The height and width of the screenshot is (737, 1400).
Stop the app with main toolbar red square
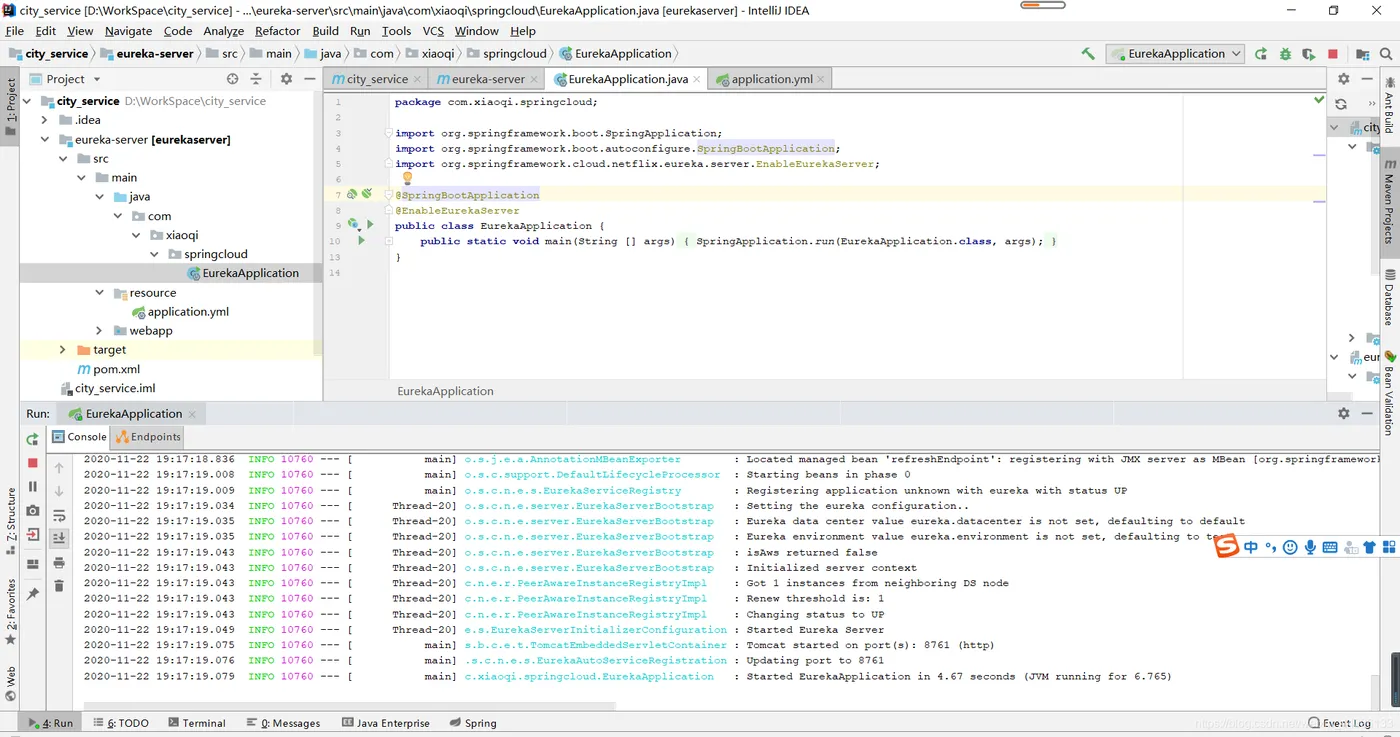click(1333, 54)
